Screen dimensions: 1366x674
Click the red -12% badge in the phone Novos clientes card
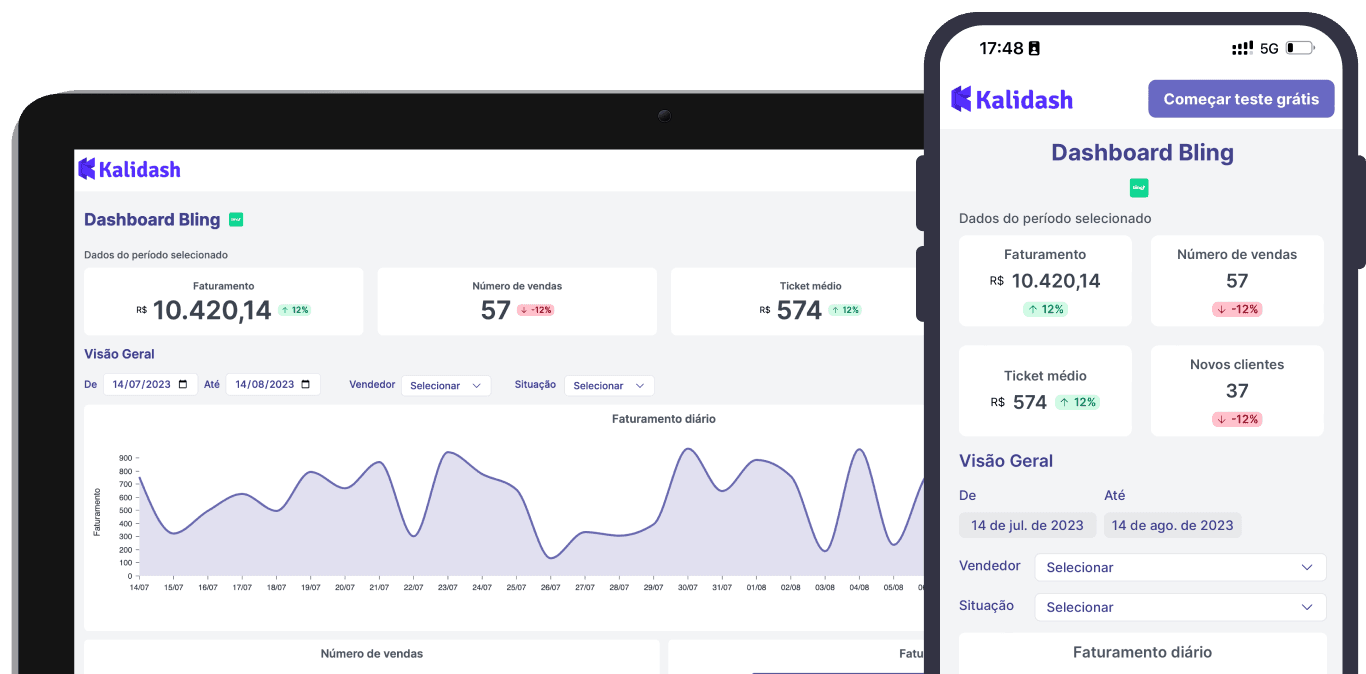tap(1237, 419)
